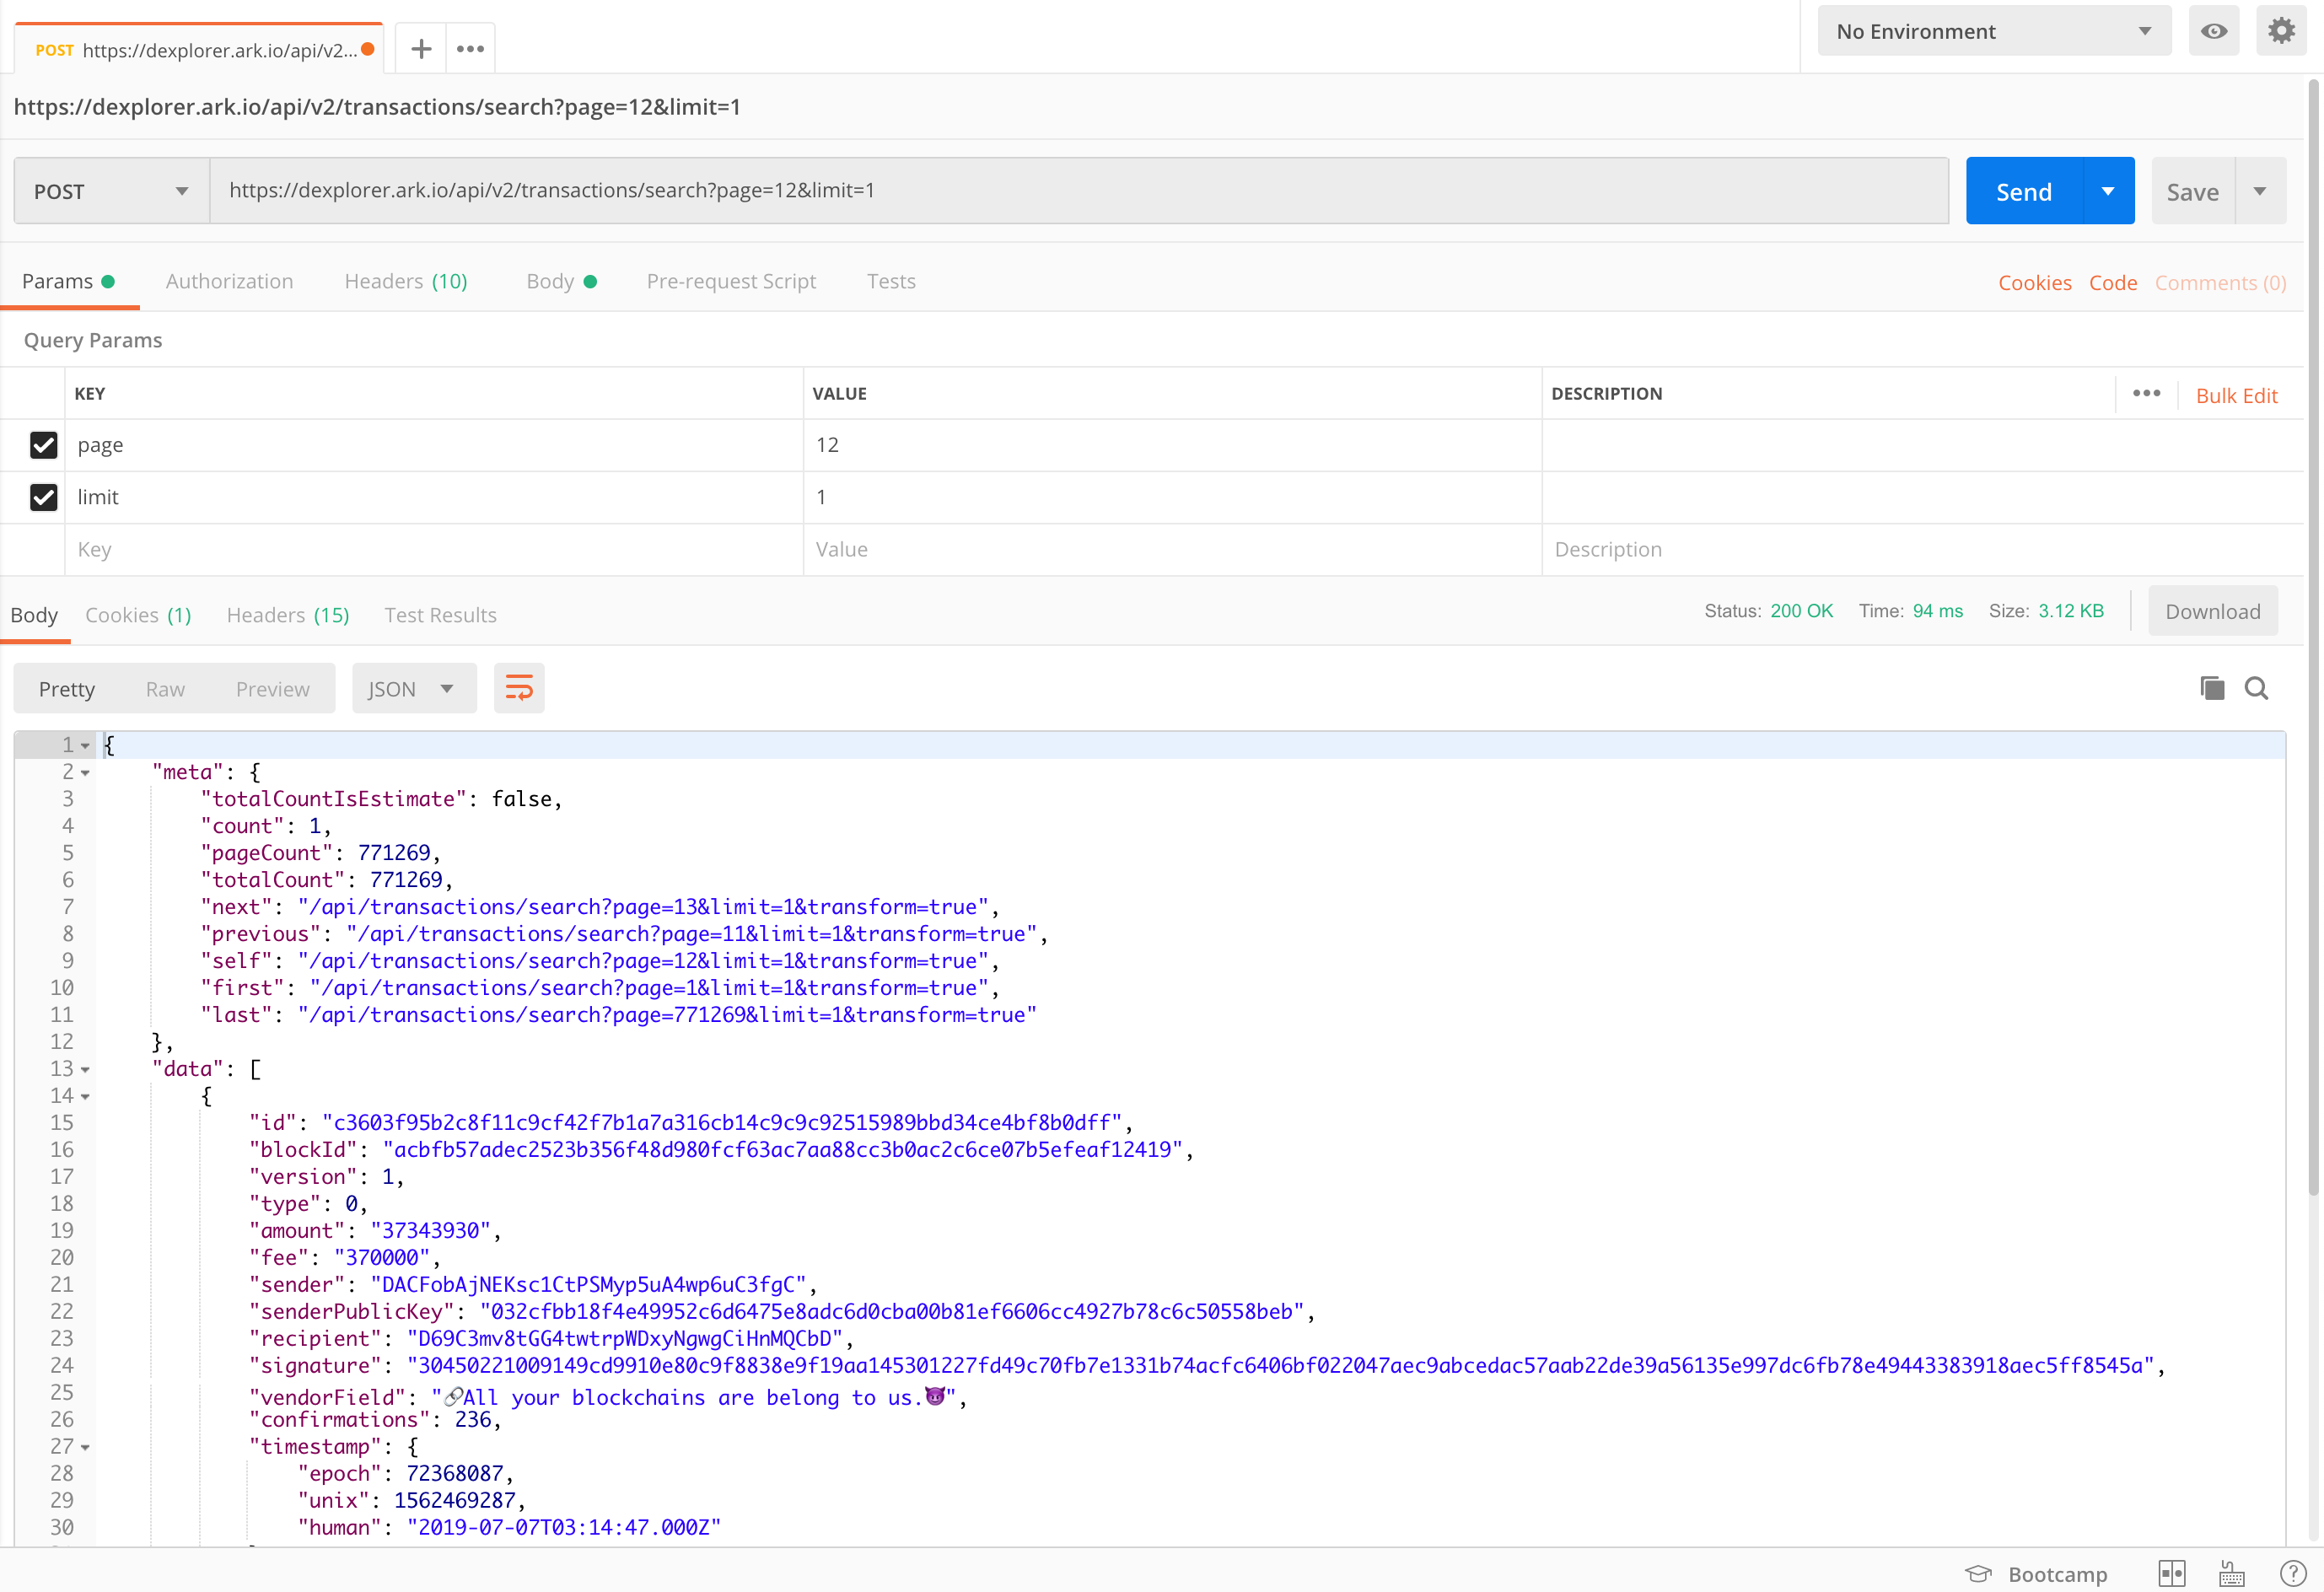Open a new request tab with plus
Image resolution: width=2324 pixels, height=1592 pixels.
[421, 47]
